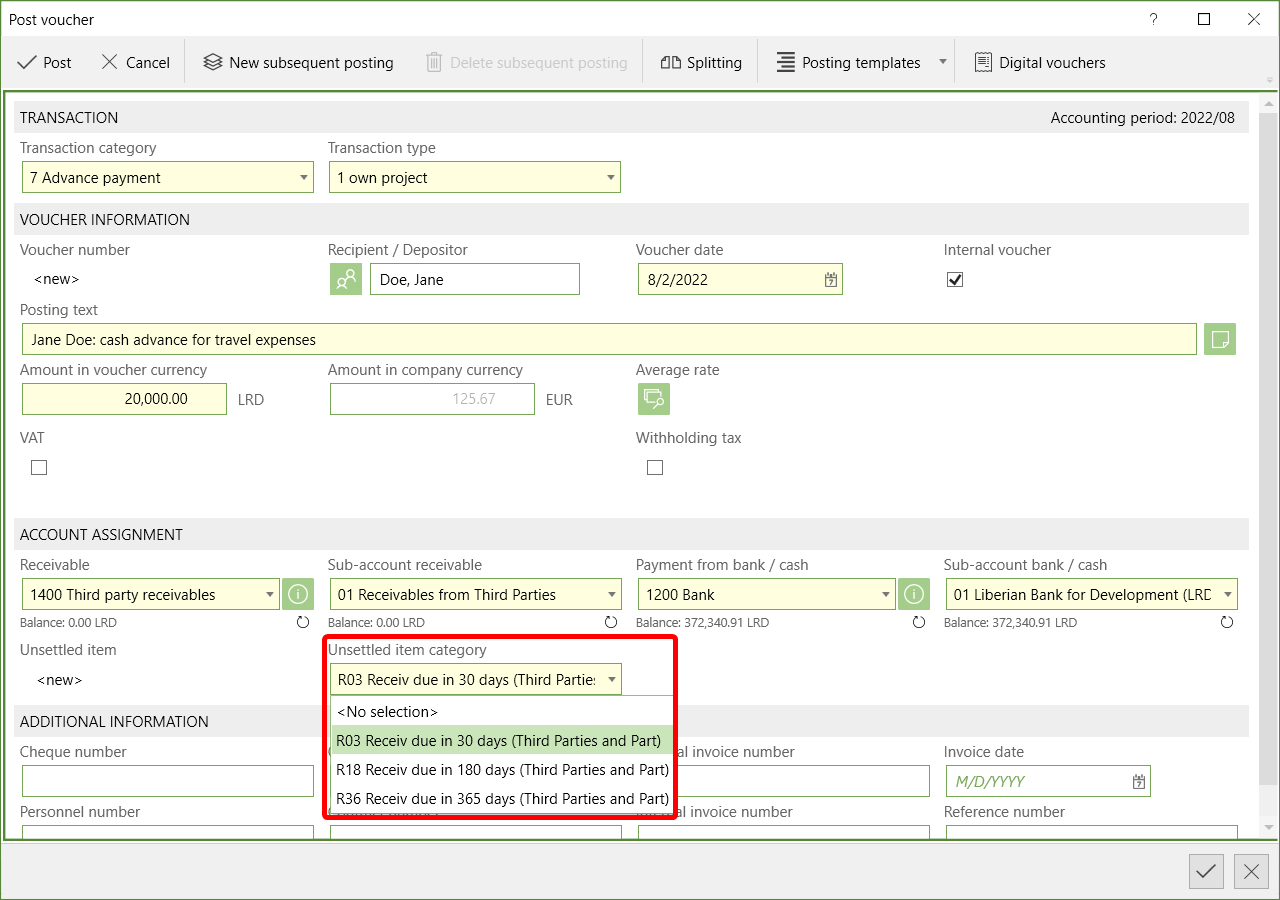Select R18 Receiv due in 180 days
This screenshot has height=900, width=1280.
502,769
